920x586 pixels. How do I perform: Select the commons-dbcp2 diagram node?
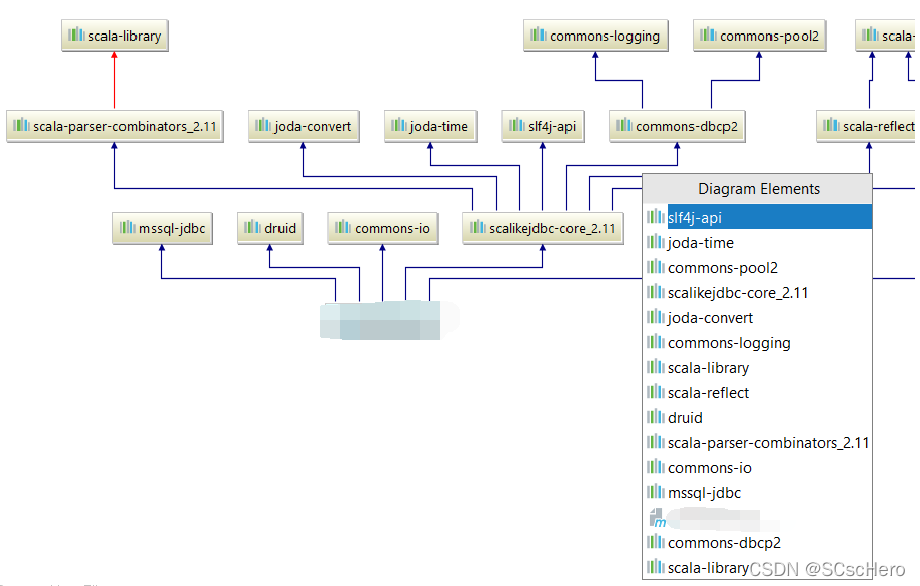(678, 127)
